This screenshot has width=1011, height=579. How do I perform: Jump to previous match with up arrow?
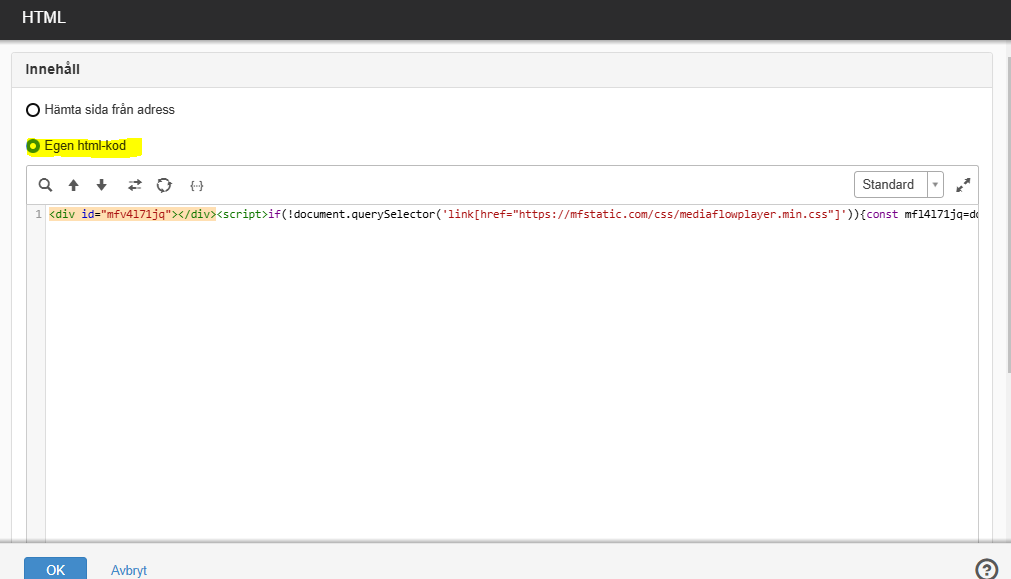coord(74,185)
